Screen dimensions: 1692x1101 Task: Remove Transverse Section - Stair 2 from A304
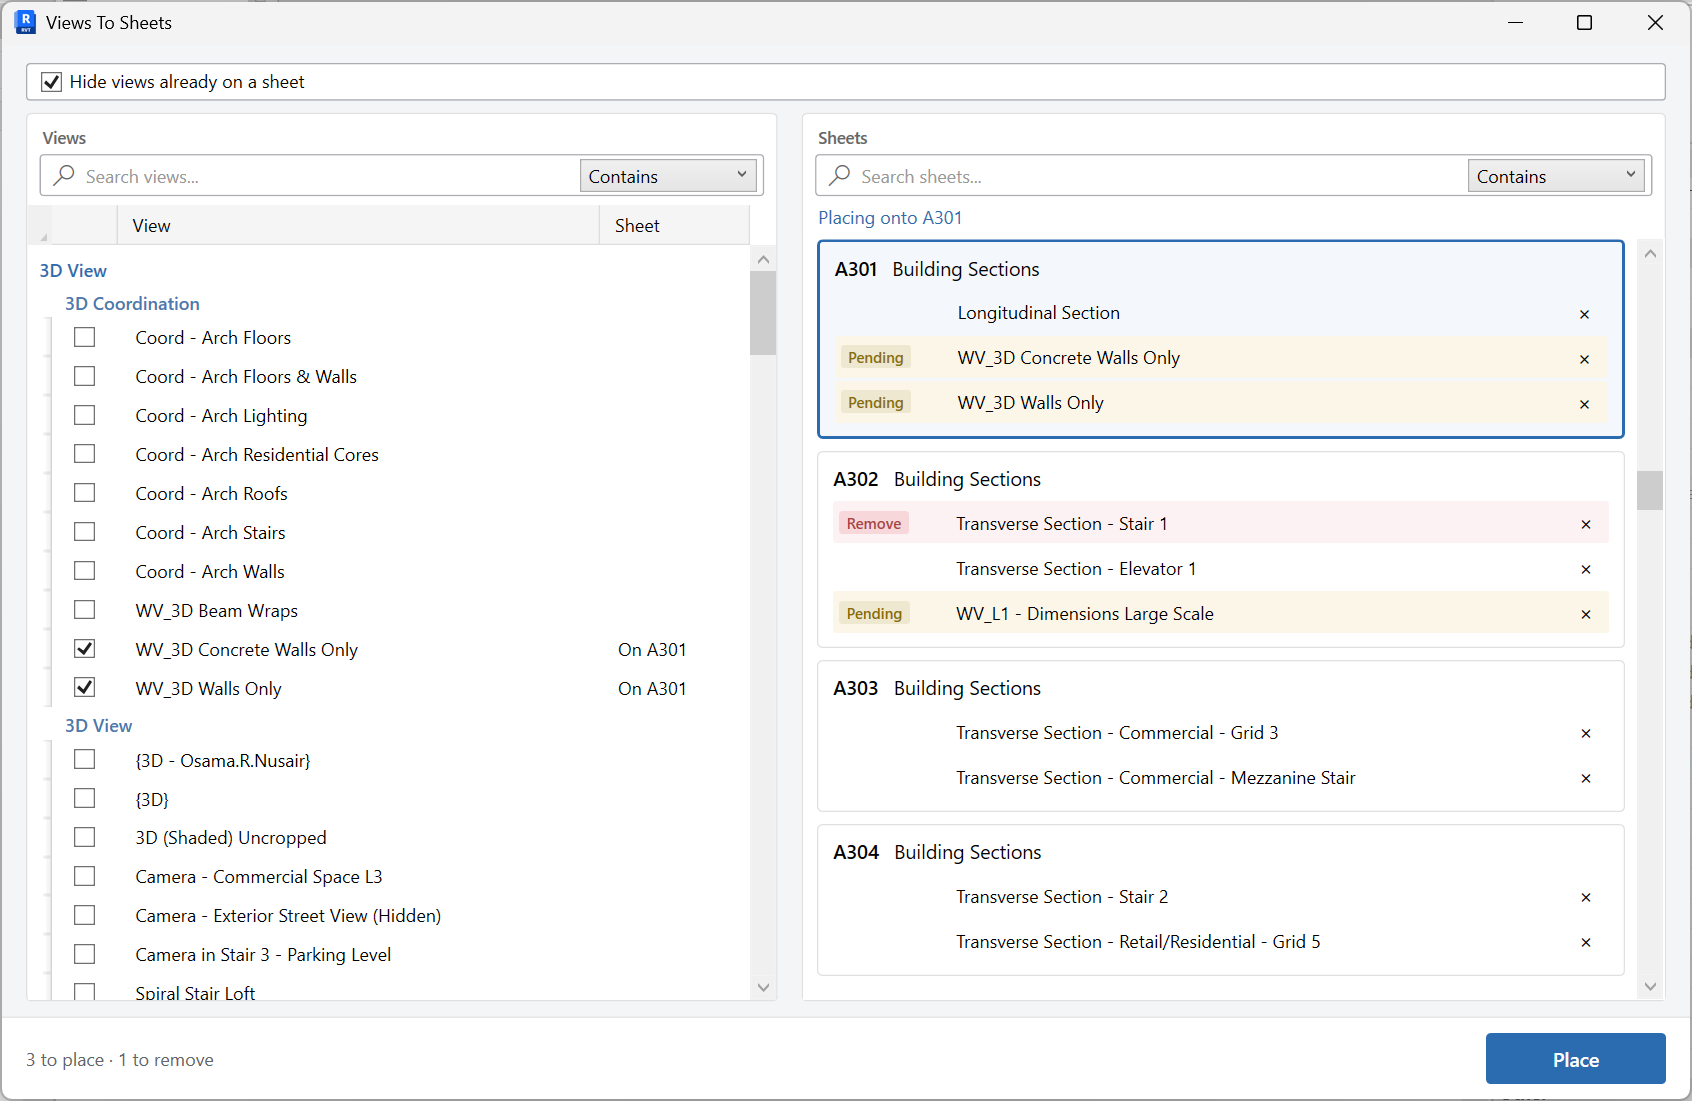click(x=1585, y=897)
